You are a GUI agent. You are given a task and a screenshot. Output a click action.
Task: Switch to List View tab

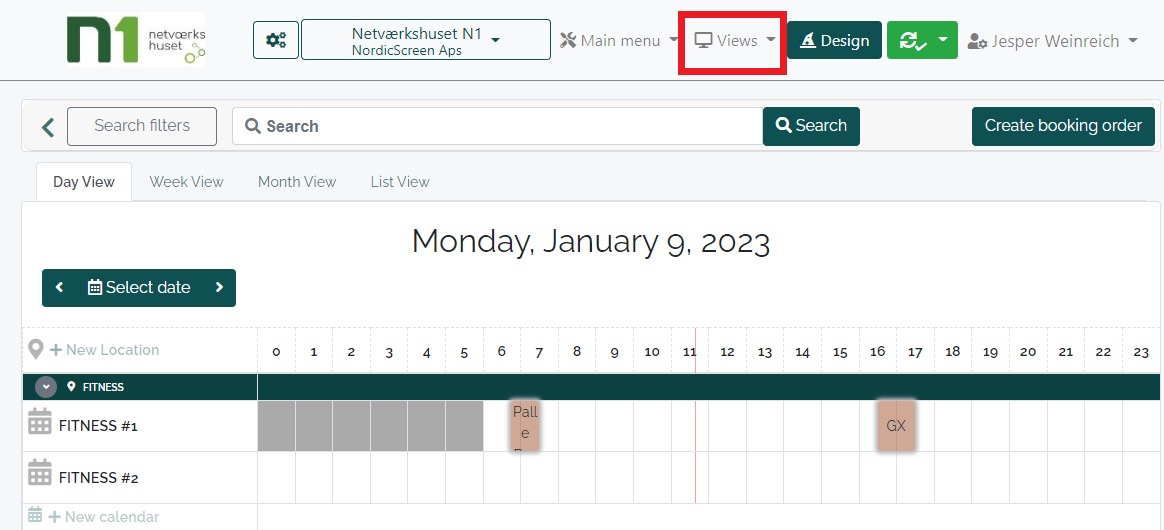pos(400,182)
